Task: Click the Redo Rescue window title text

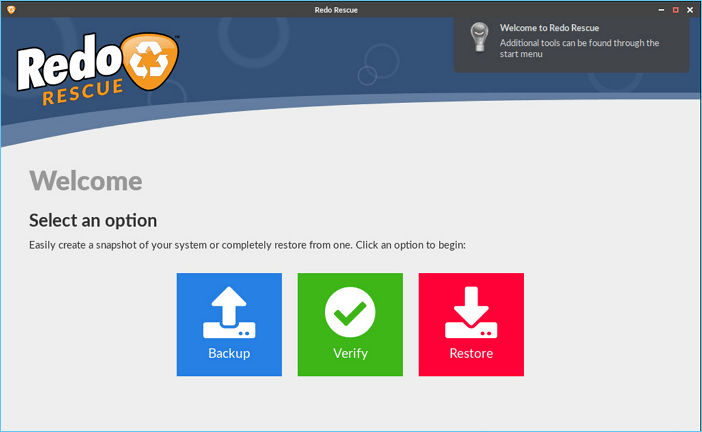Action: 336,10
